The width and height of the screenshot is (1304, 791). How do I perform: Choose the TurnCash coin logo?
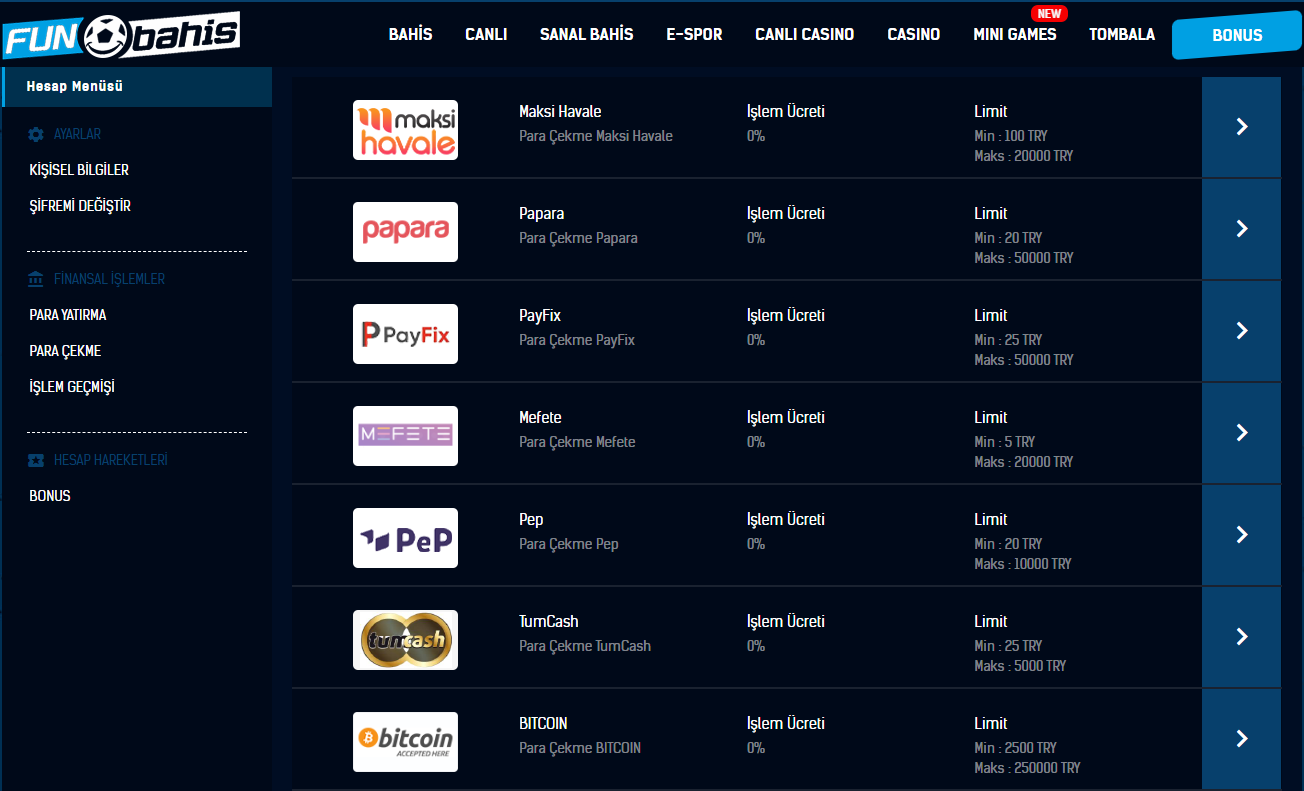[405, 640]
